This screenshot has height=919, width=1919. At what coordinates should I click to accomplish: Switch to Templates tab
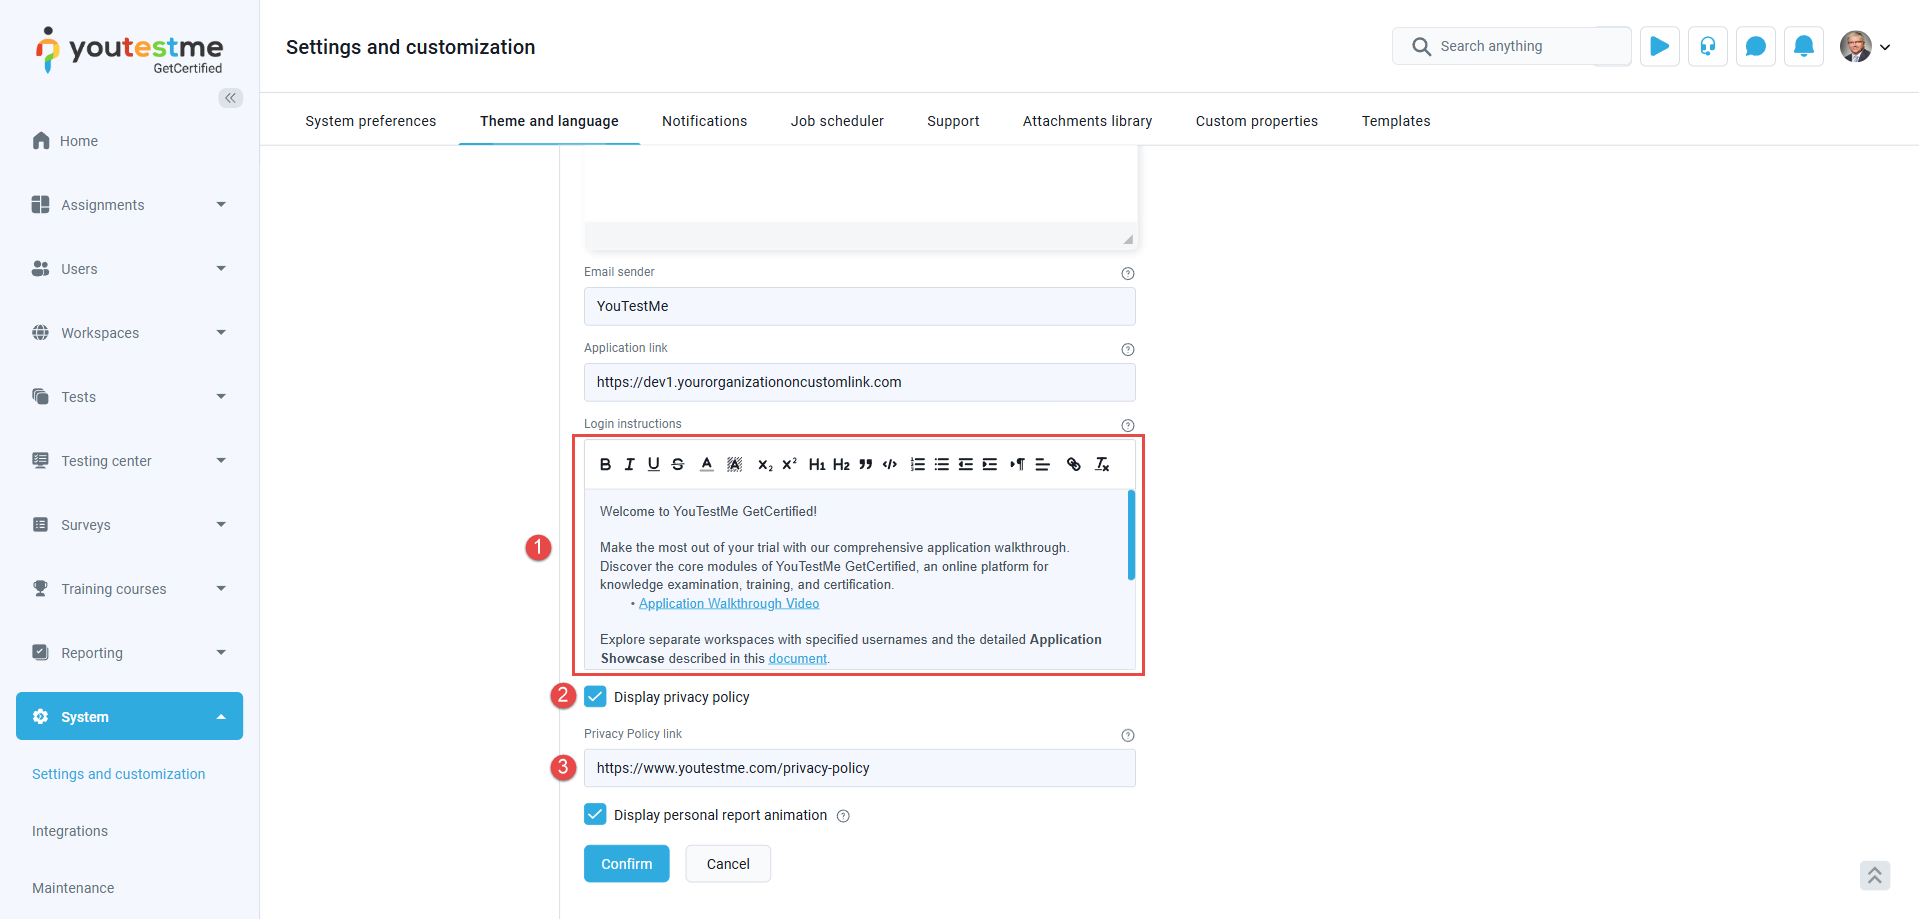tap(1396, 121)
